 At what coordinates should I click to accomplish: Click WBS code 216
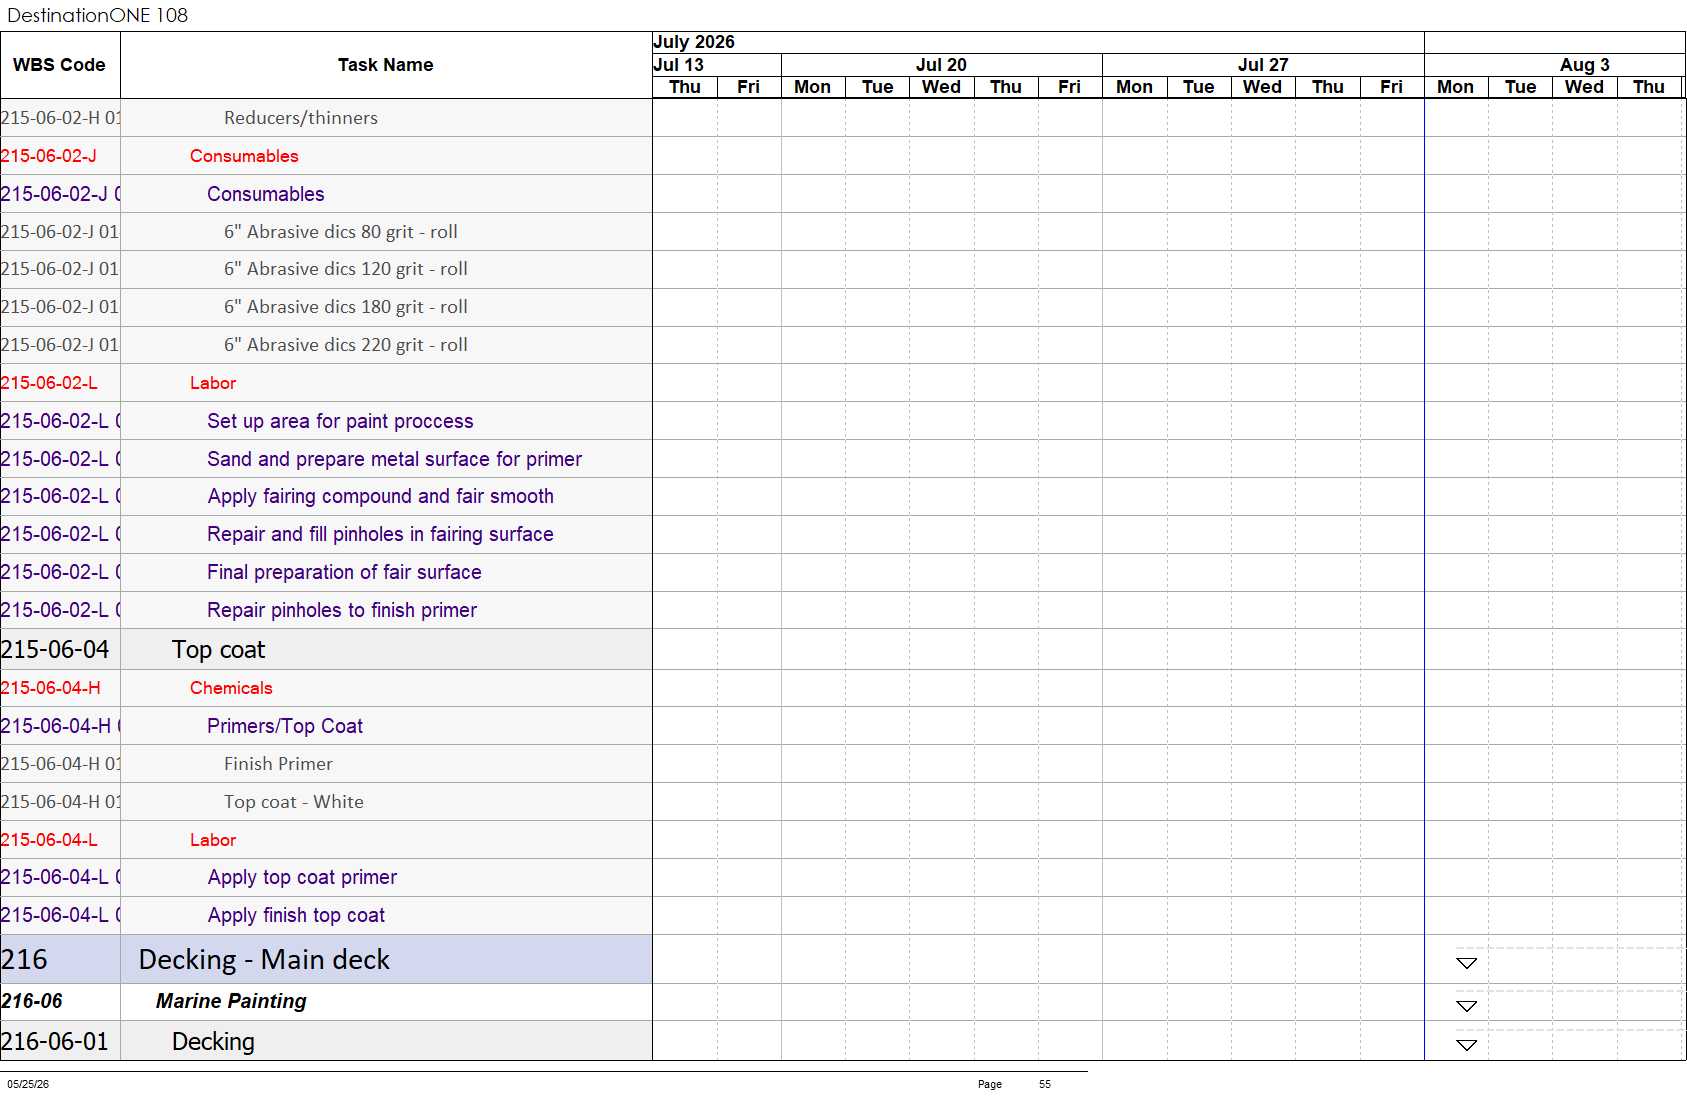pos(24,960)
